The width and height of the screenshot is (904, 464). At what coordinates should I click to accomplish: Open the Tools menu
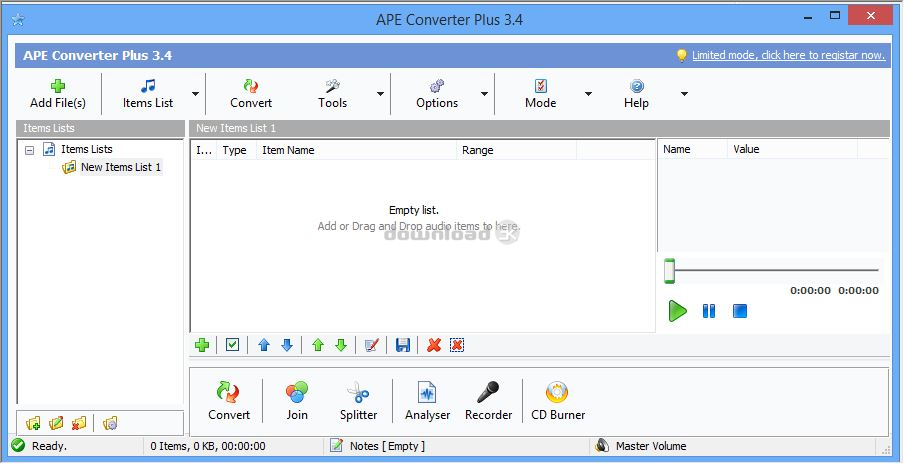(x=332, y=94)
